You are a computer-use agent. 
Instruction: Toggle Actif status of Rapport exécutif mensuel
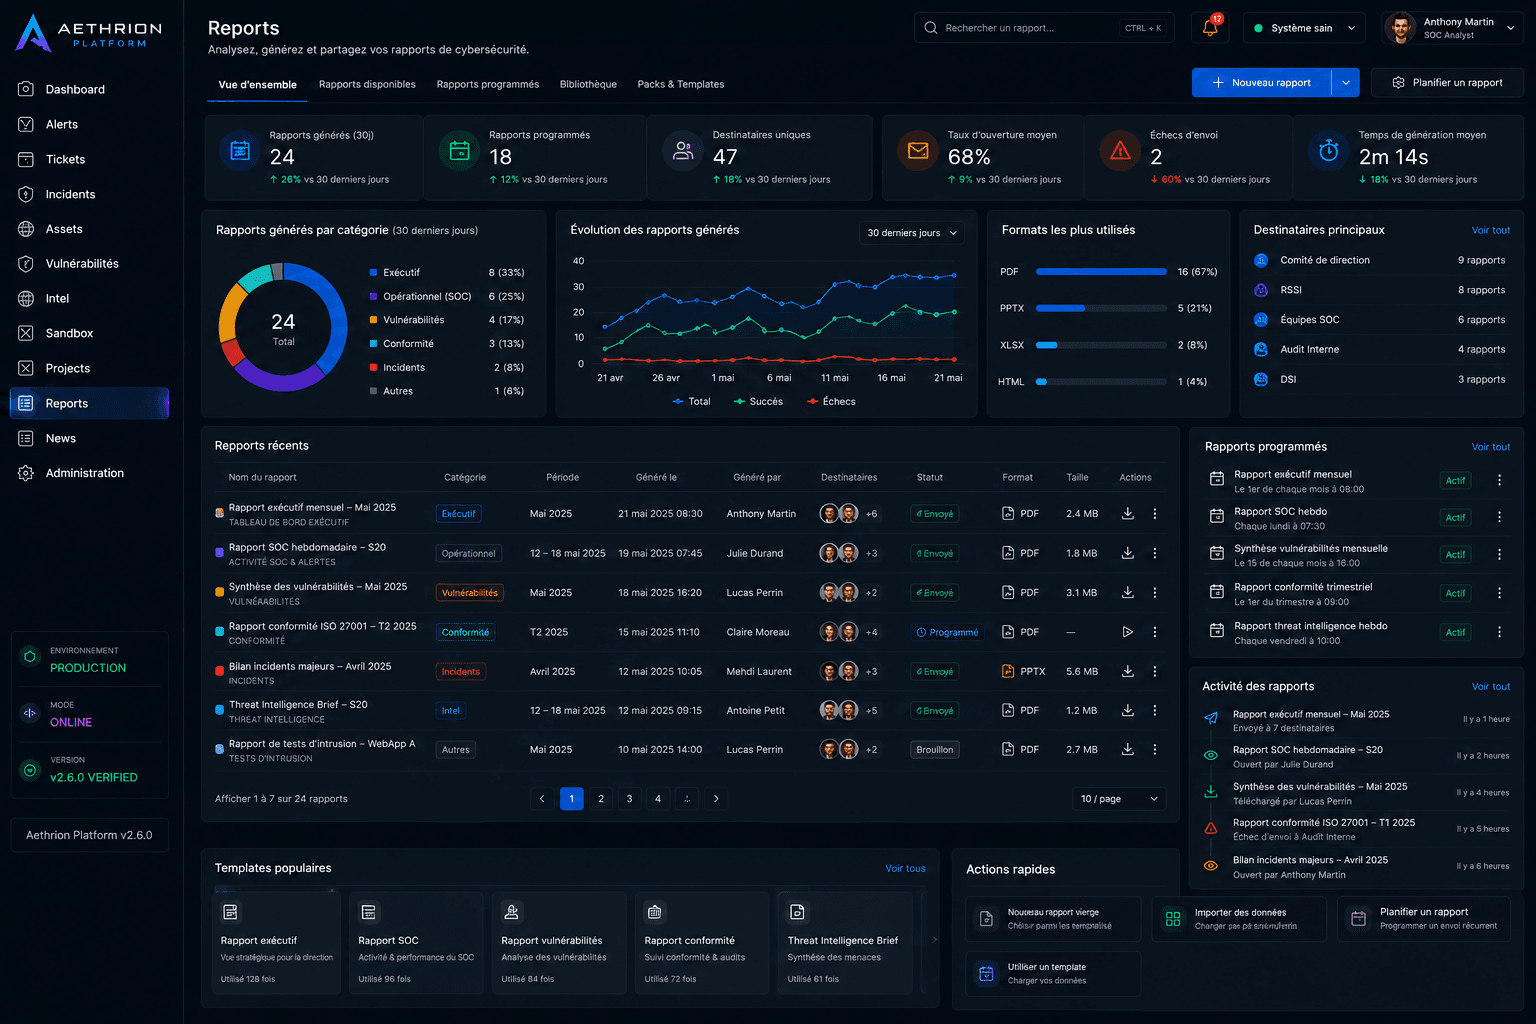tap(1455, 481)
